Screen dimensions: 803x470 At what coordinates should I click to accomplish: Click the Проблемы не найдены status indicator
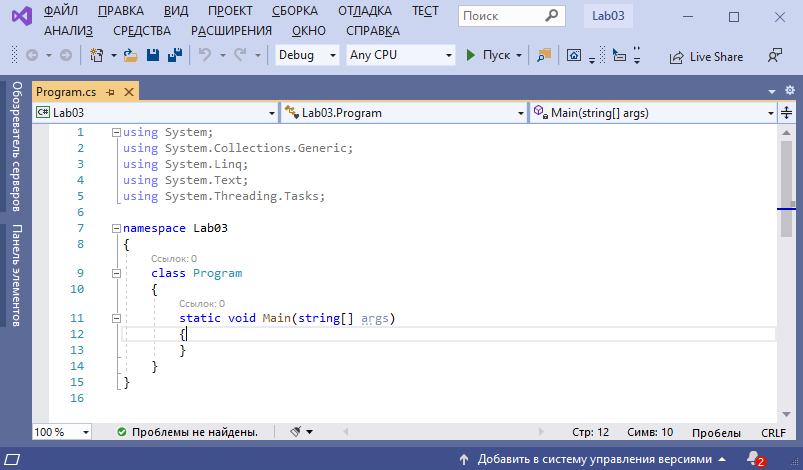click(187, 432)
